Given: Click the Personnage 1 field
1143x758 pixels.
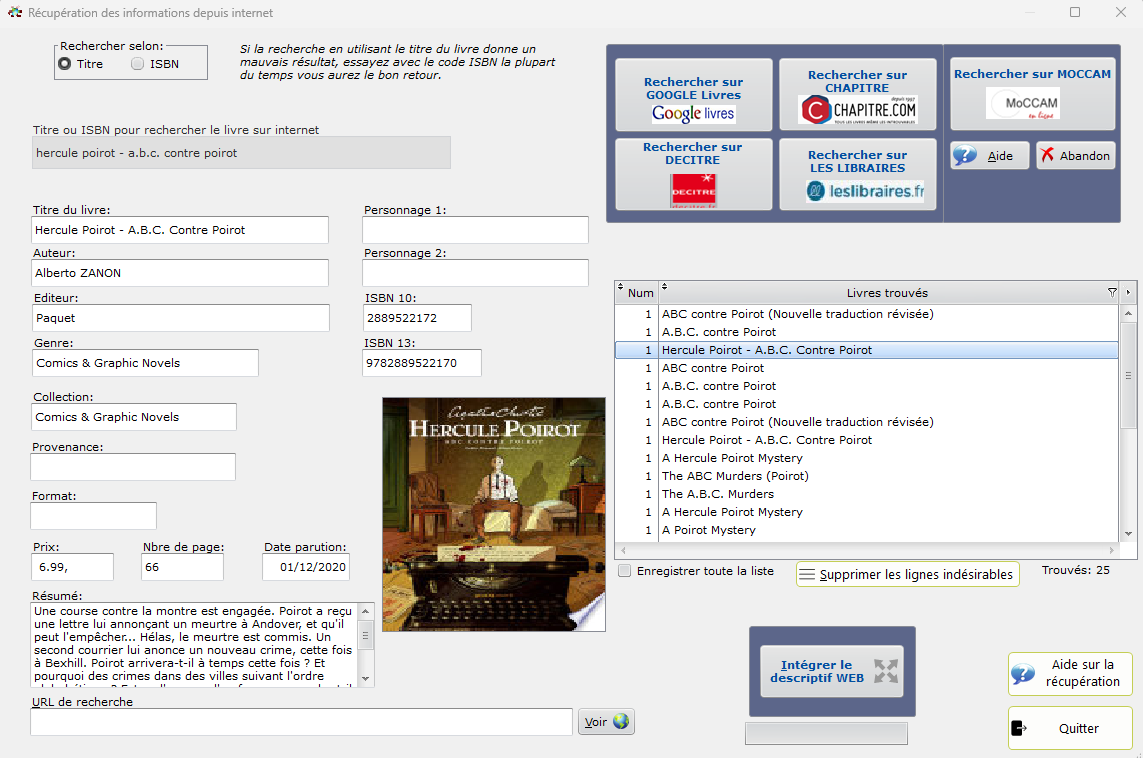Looking at the screenshot, I should [475, 230].
